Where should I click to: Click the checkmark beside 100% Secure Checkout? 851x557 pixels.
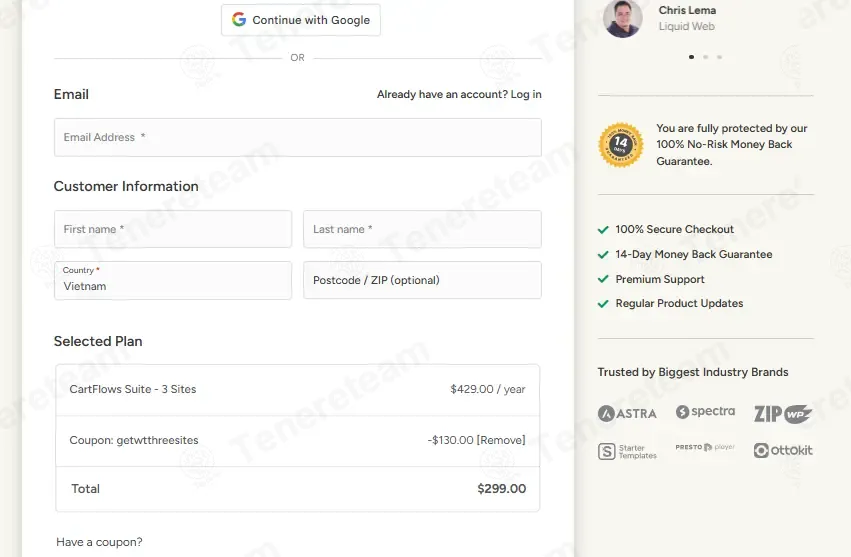pyautogui.click(x=603, y=230)
